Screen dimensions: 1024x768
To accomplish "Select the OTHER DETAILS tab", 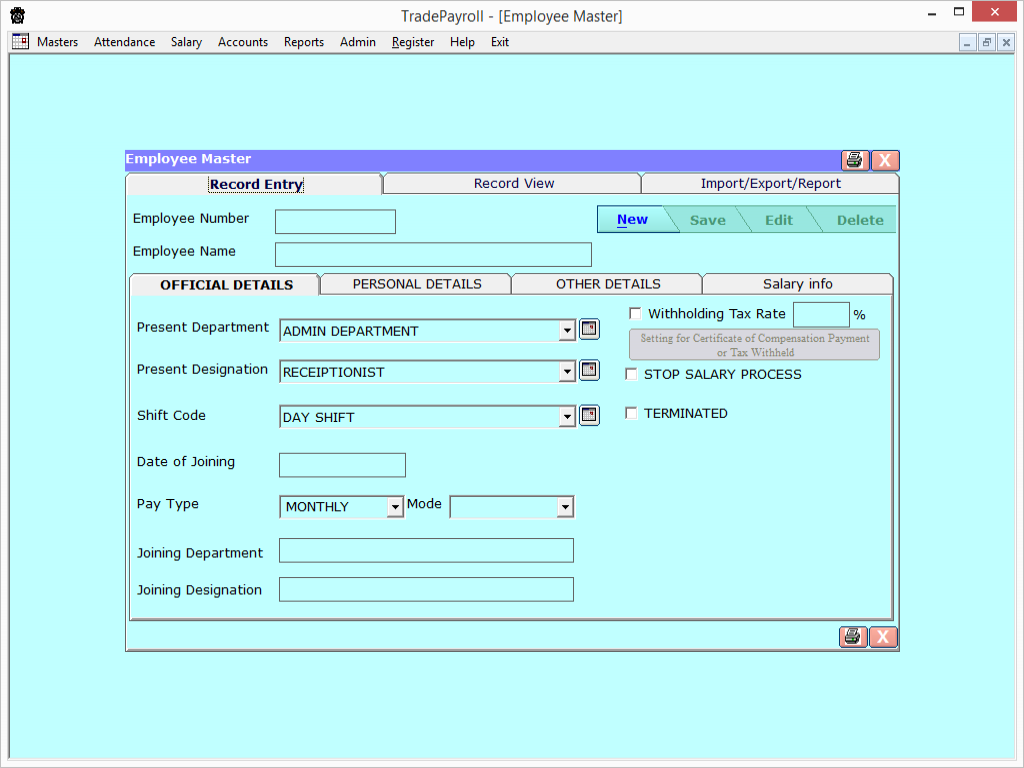I will click(608, 284).
